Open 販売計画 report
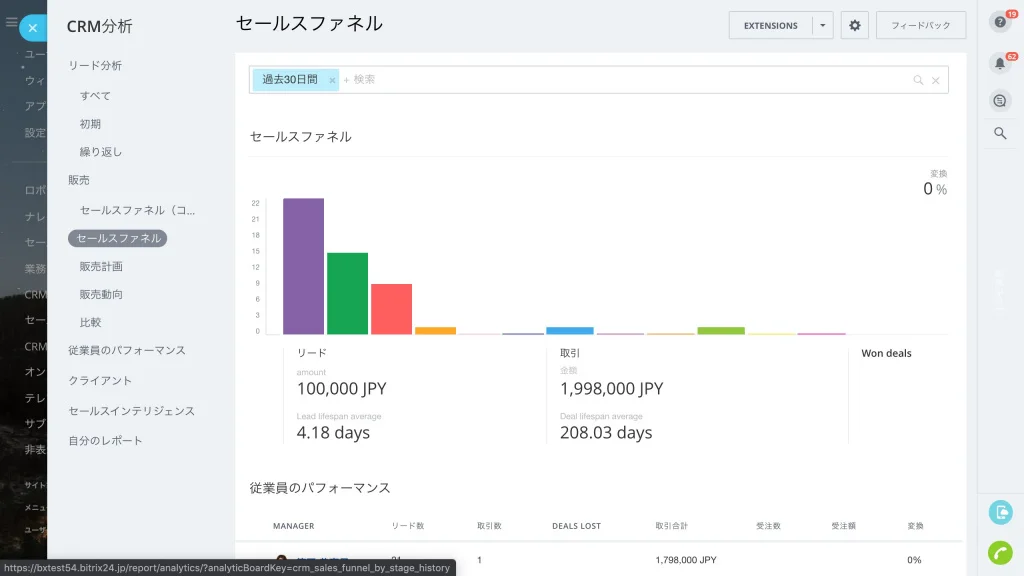Screen dimensions: 1024x576 (101, 266)
